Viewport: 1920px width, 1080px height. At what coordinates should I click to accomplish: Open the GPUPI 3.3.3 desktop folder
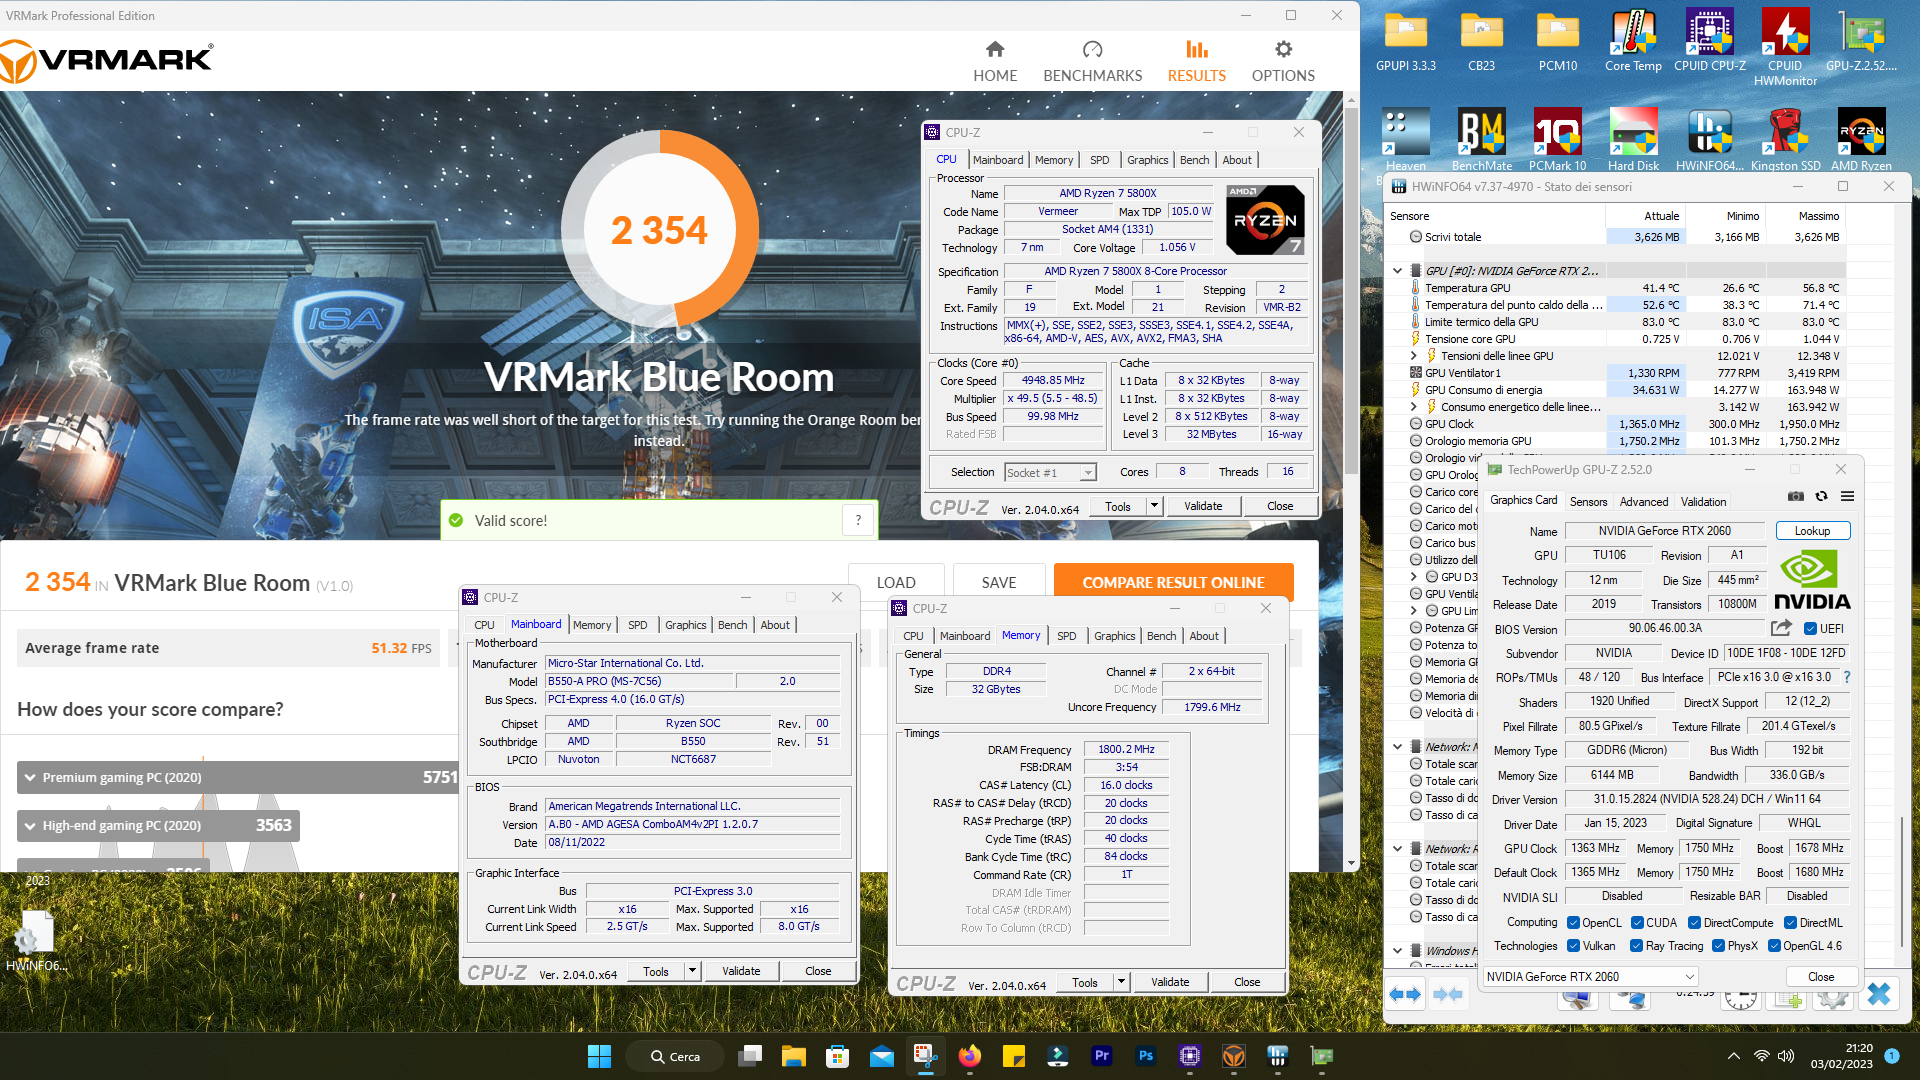1405,42
